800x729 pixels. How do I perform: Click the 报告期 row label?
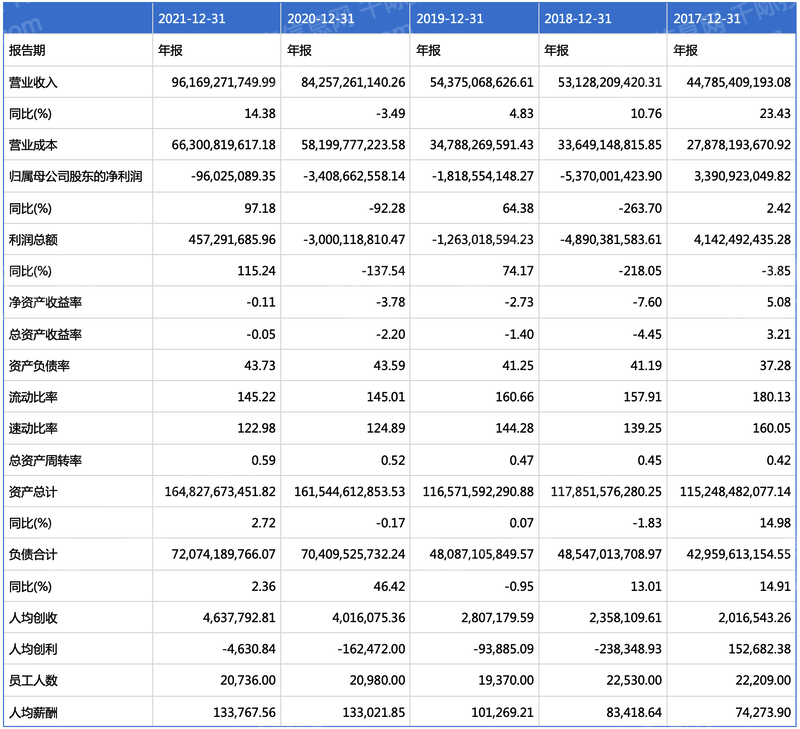click(27, 50)
